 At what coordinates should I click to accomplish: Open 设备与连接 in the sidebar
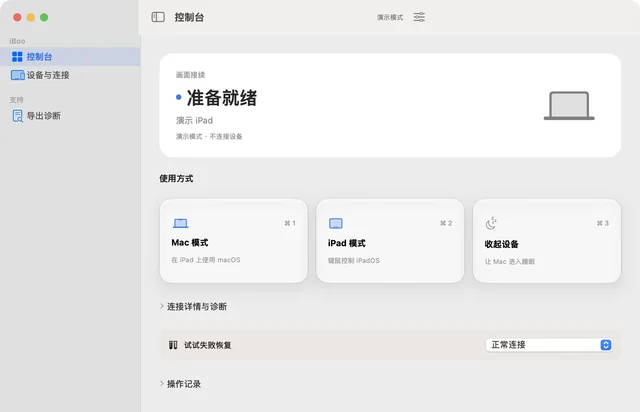70,75
